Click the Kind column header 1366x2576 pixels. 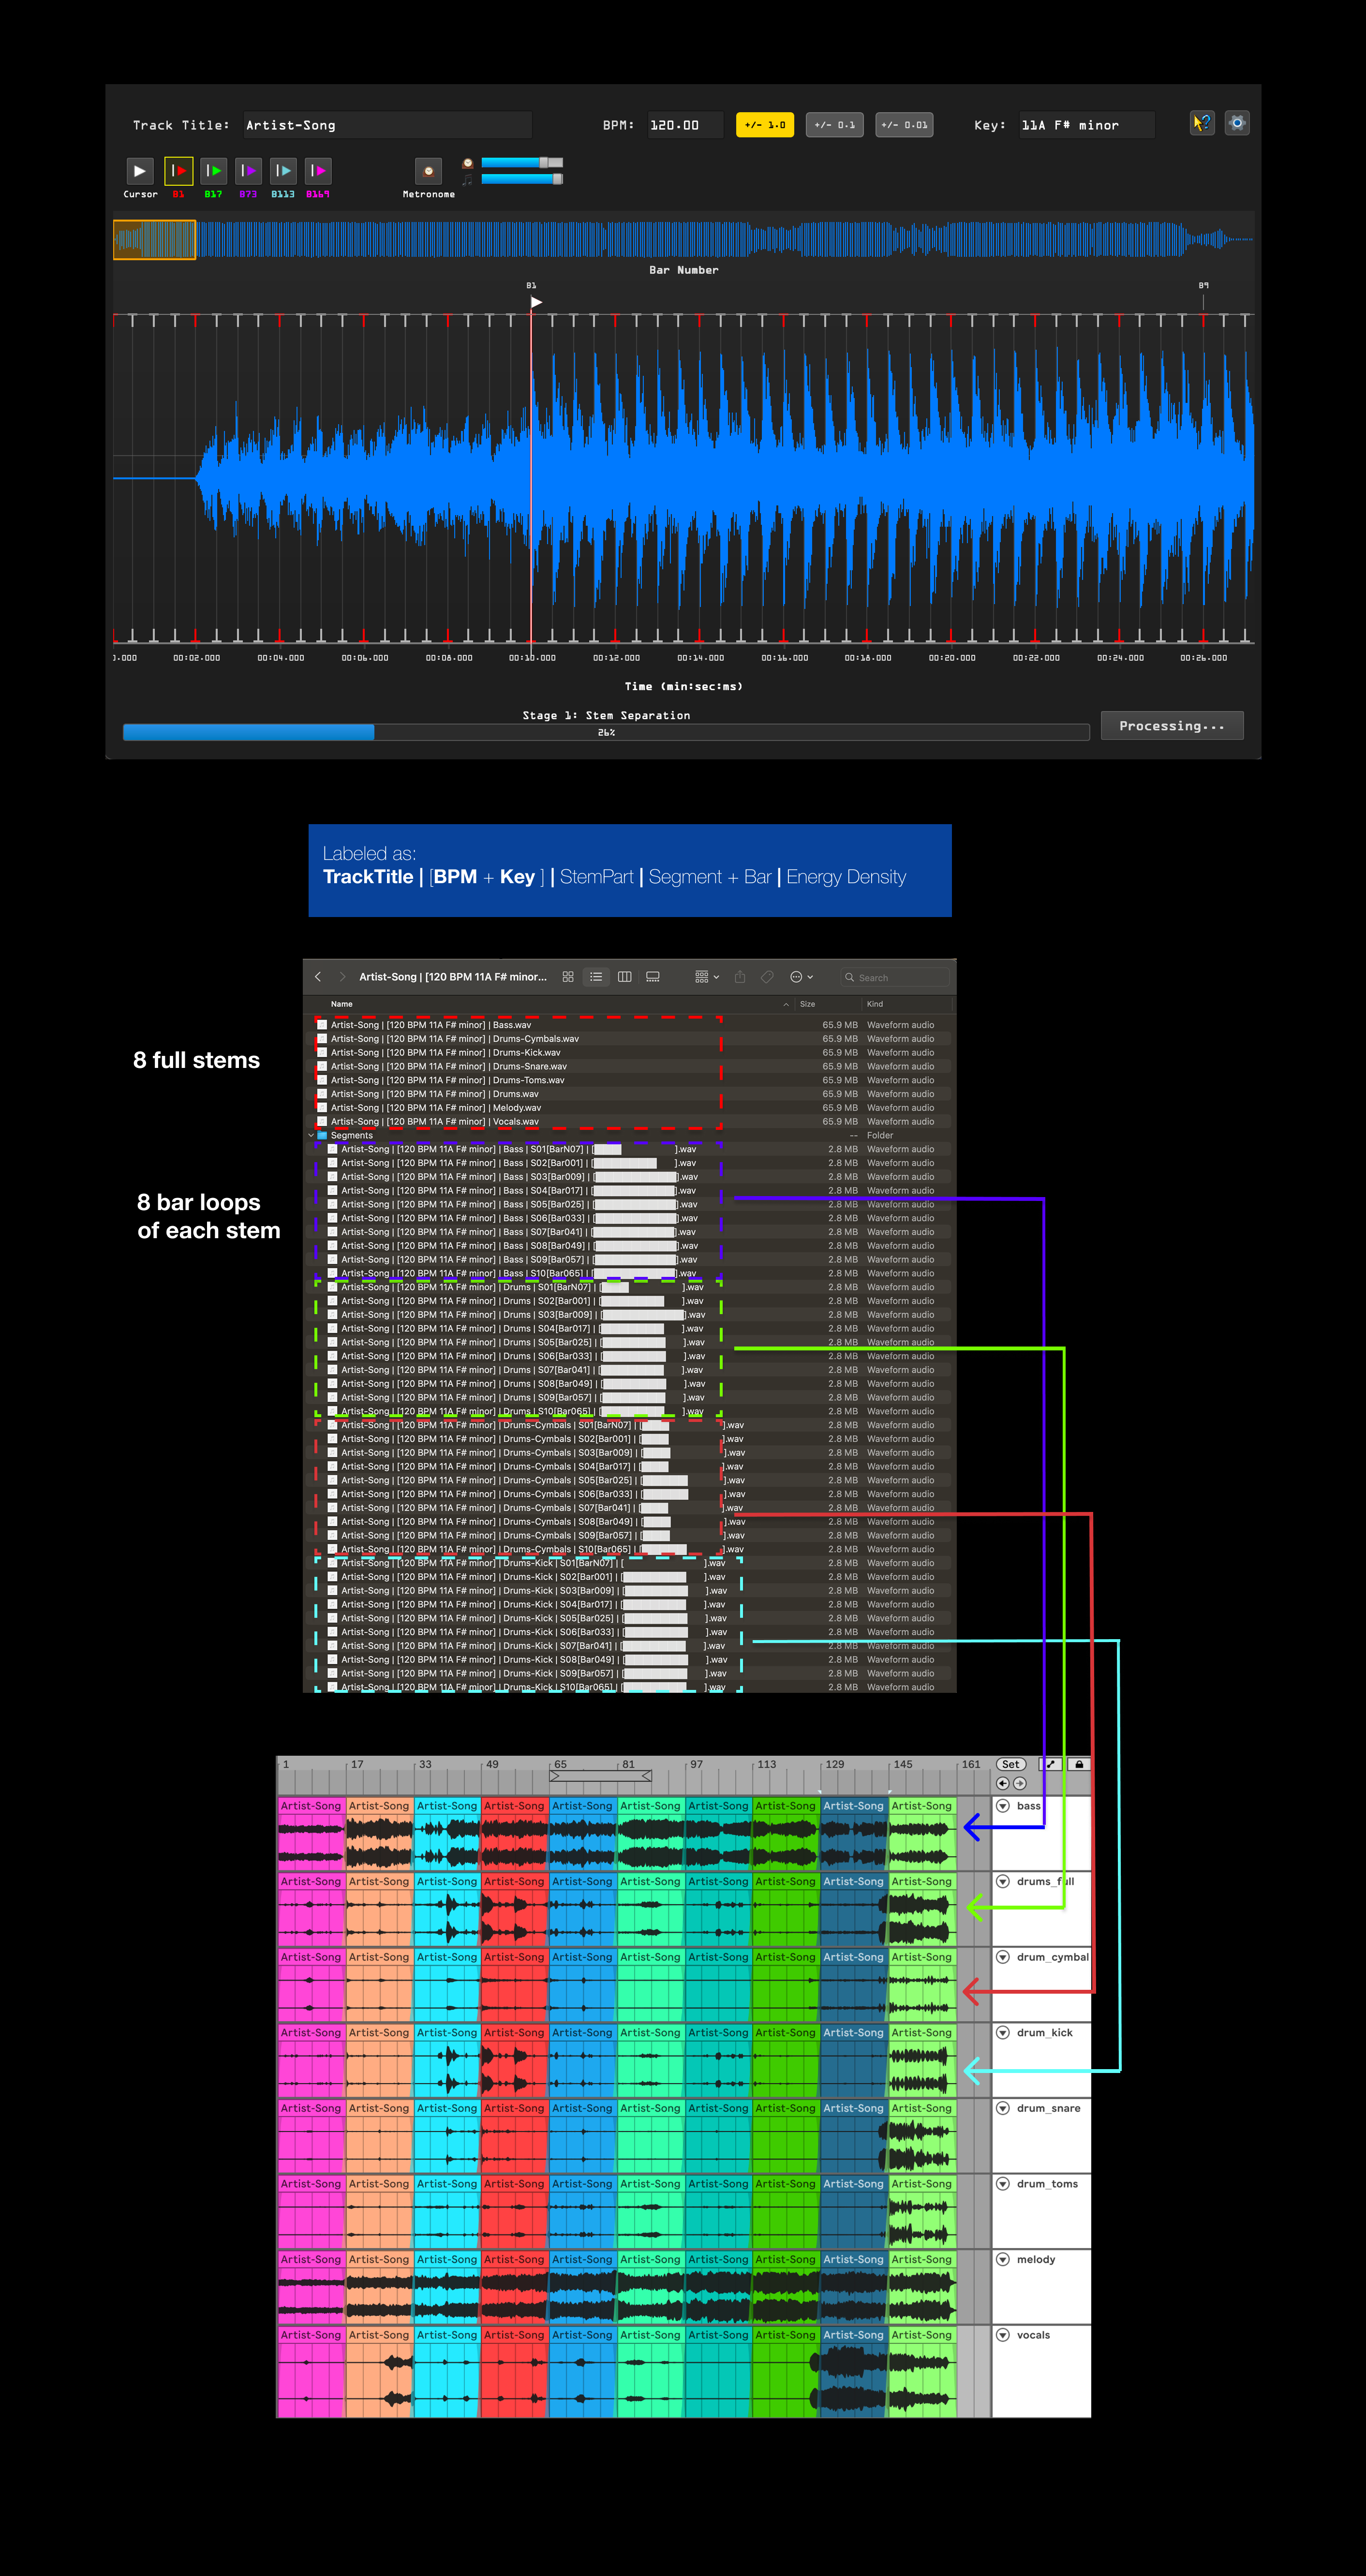tap(875, 1004)
